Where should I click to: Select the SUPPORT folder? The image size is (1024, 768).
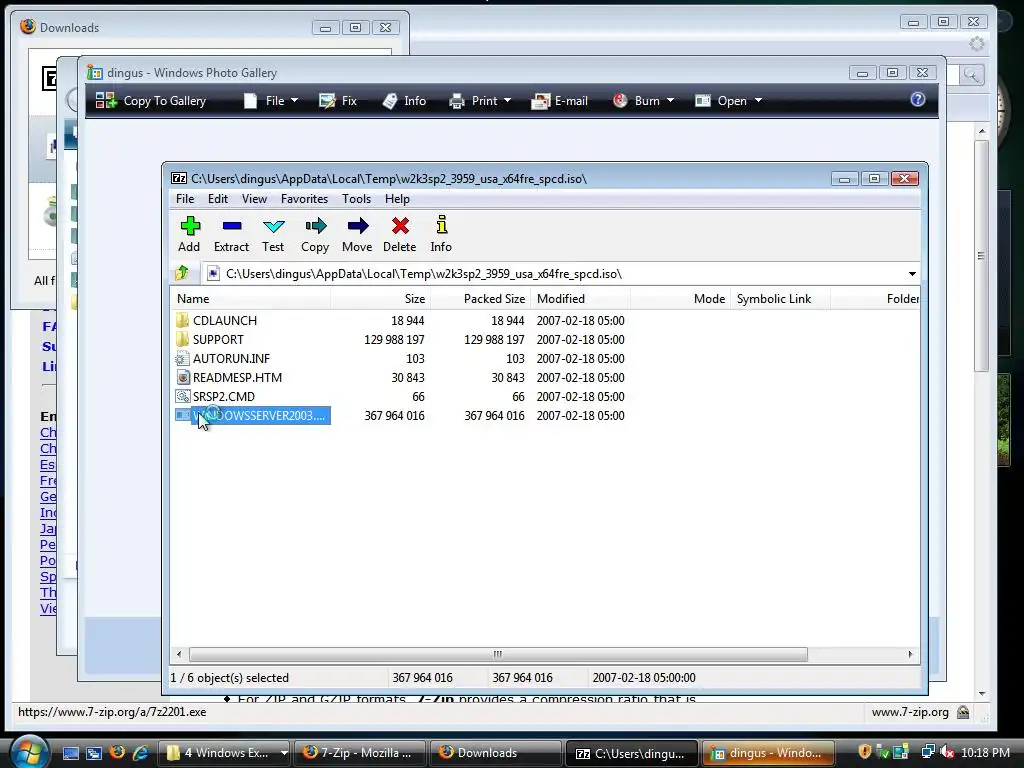tap(218, 340)
